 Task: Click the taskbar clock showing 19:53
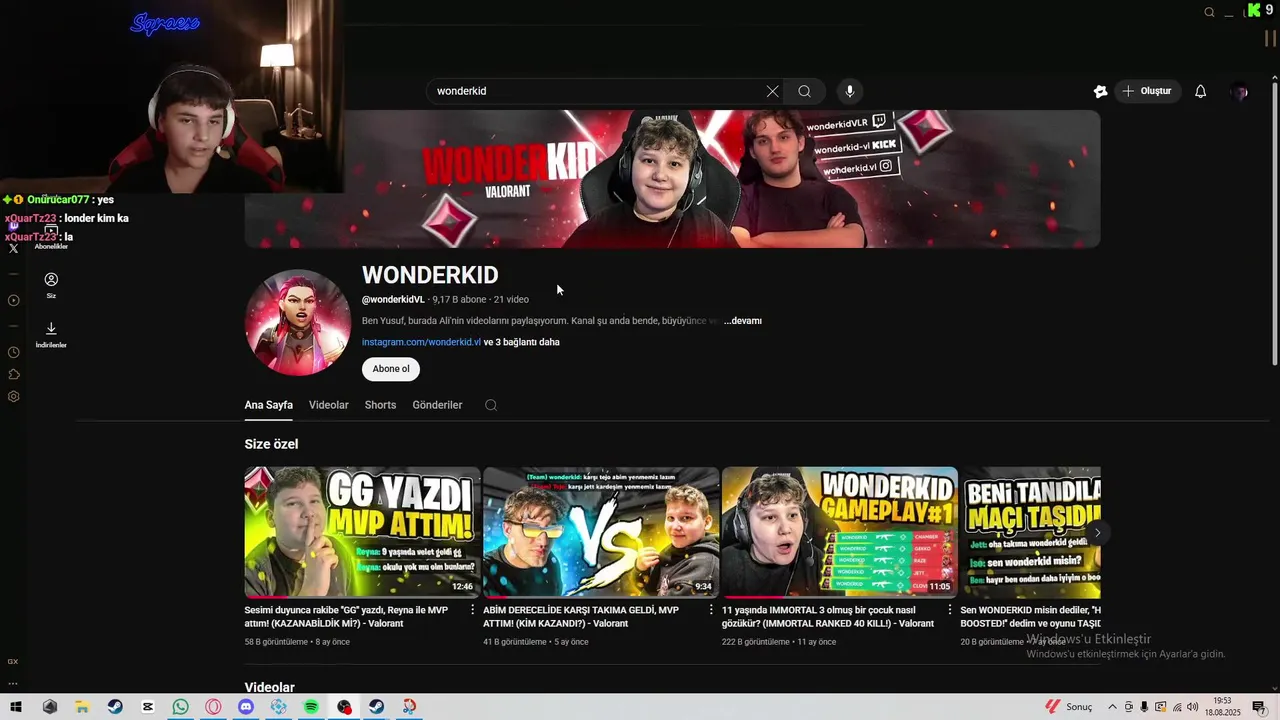pos(1222,707)
